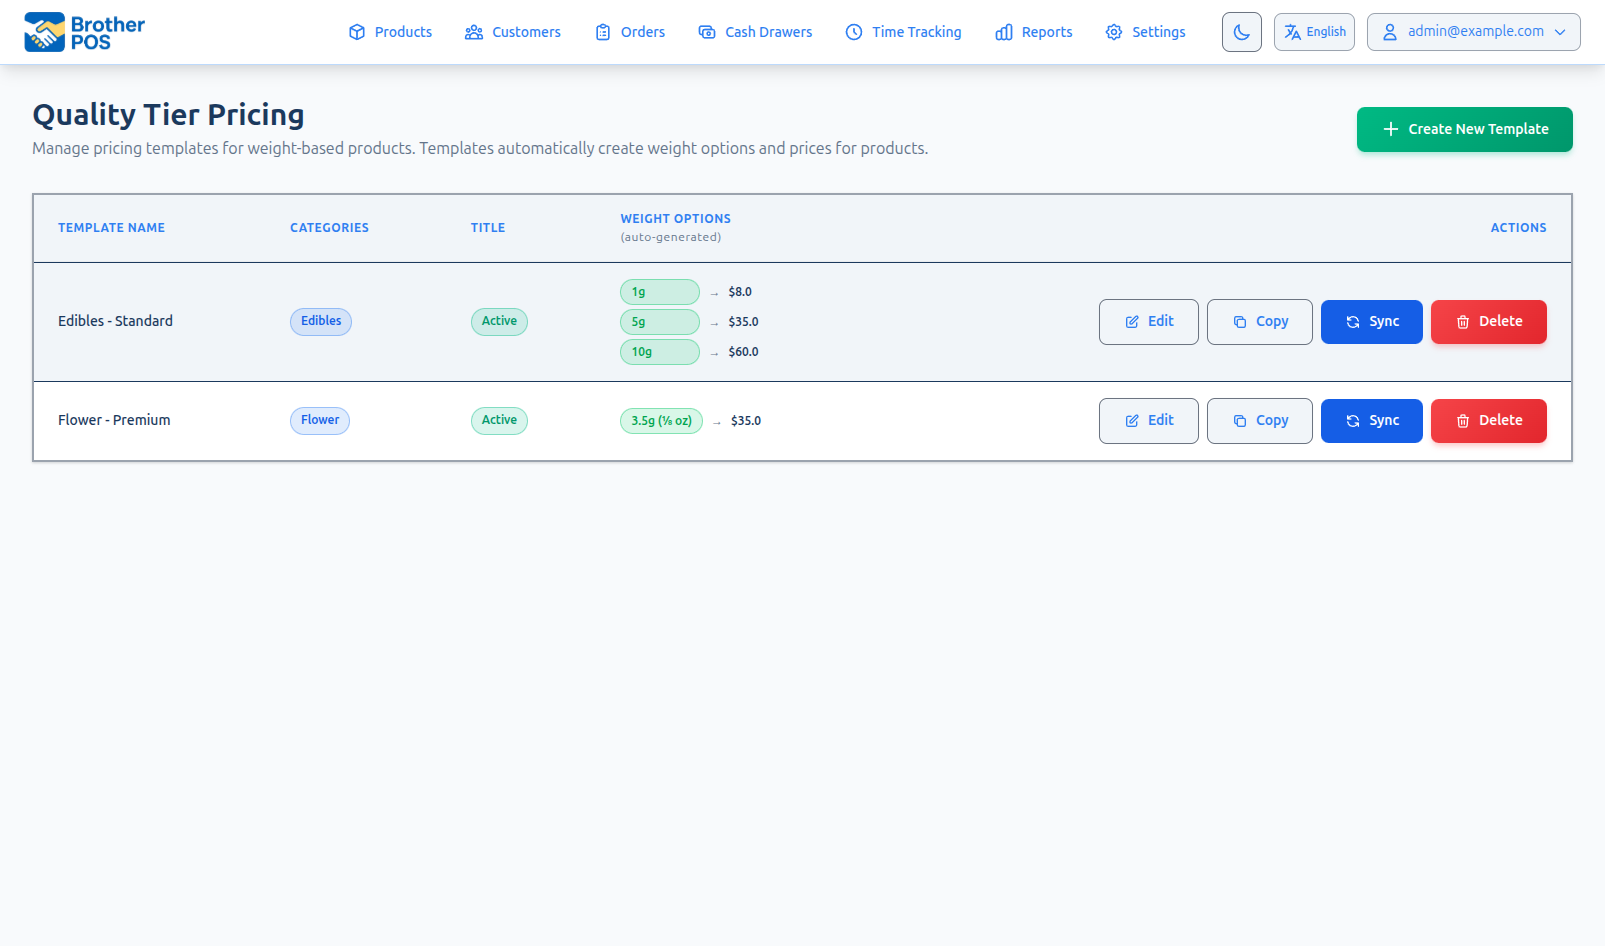Select the Customers icon in the navigation

473,32
